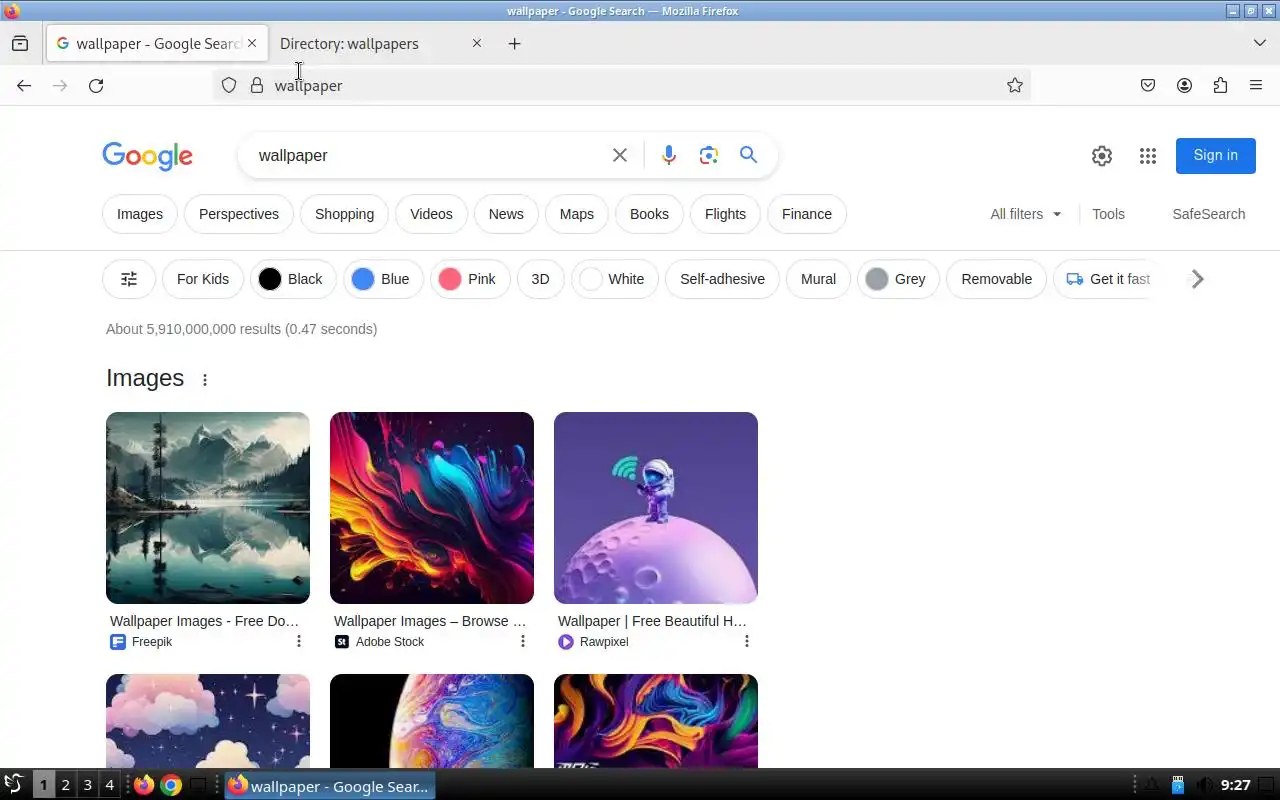
Task: Open Google quick settings gear
Action: (x=1102, y=156)
